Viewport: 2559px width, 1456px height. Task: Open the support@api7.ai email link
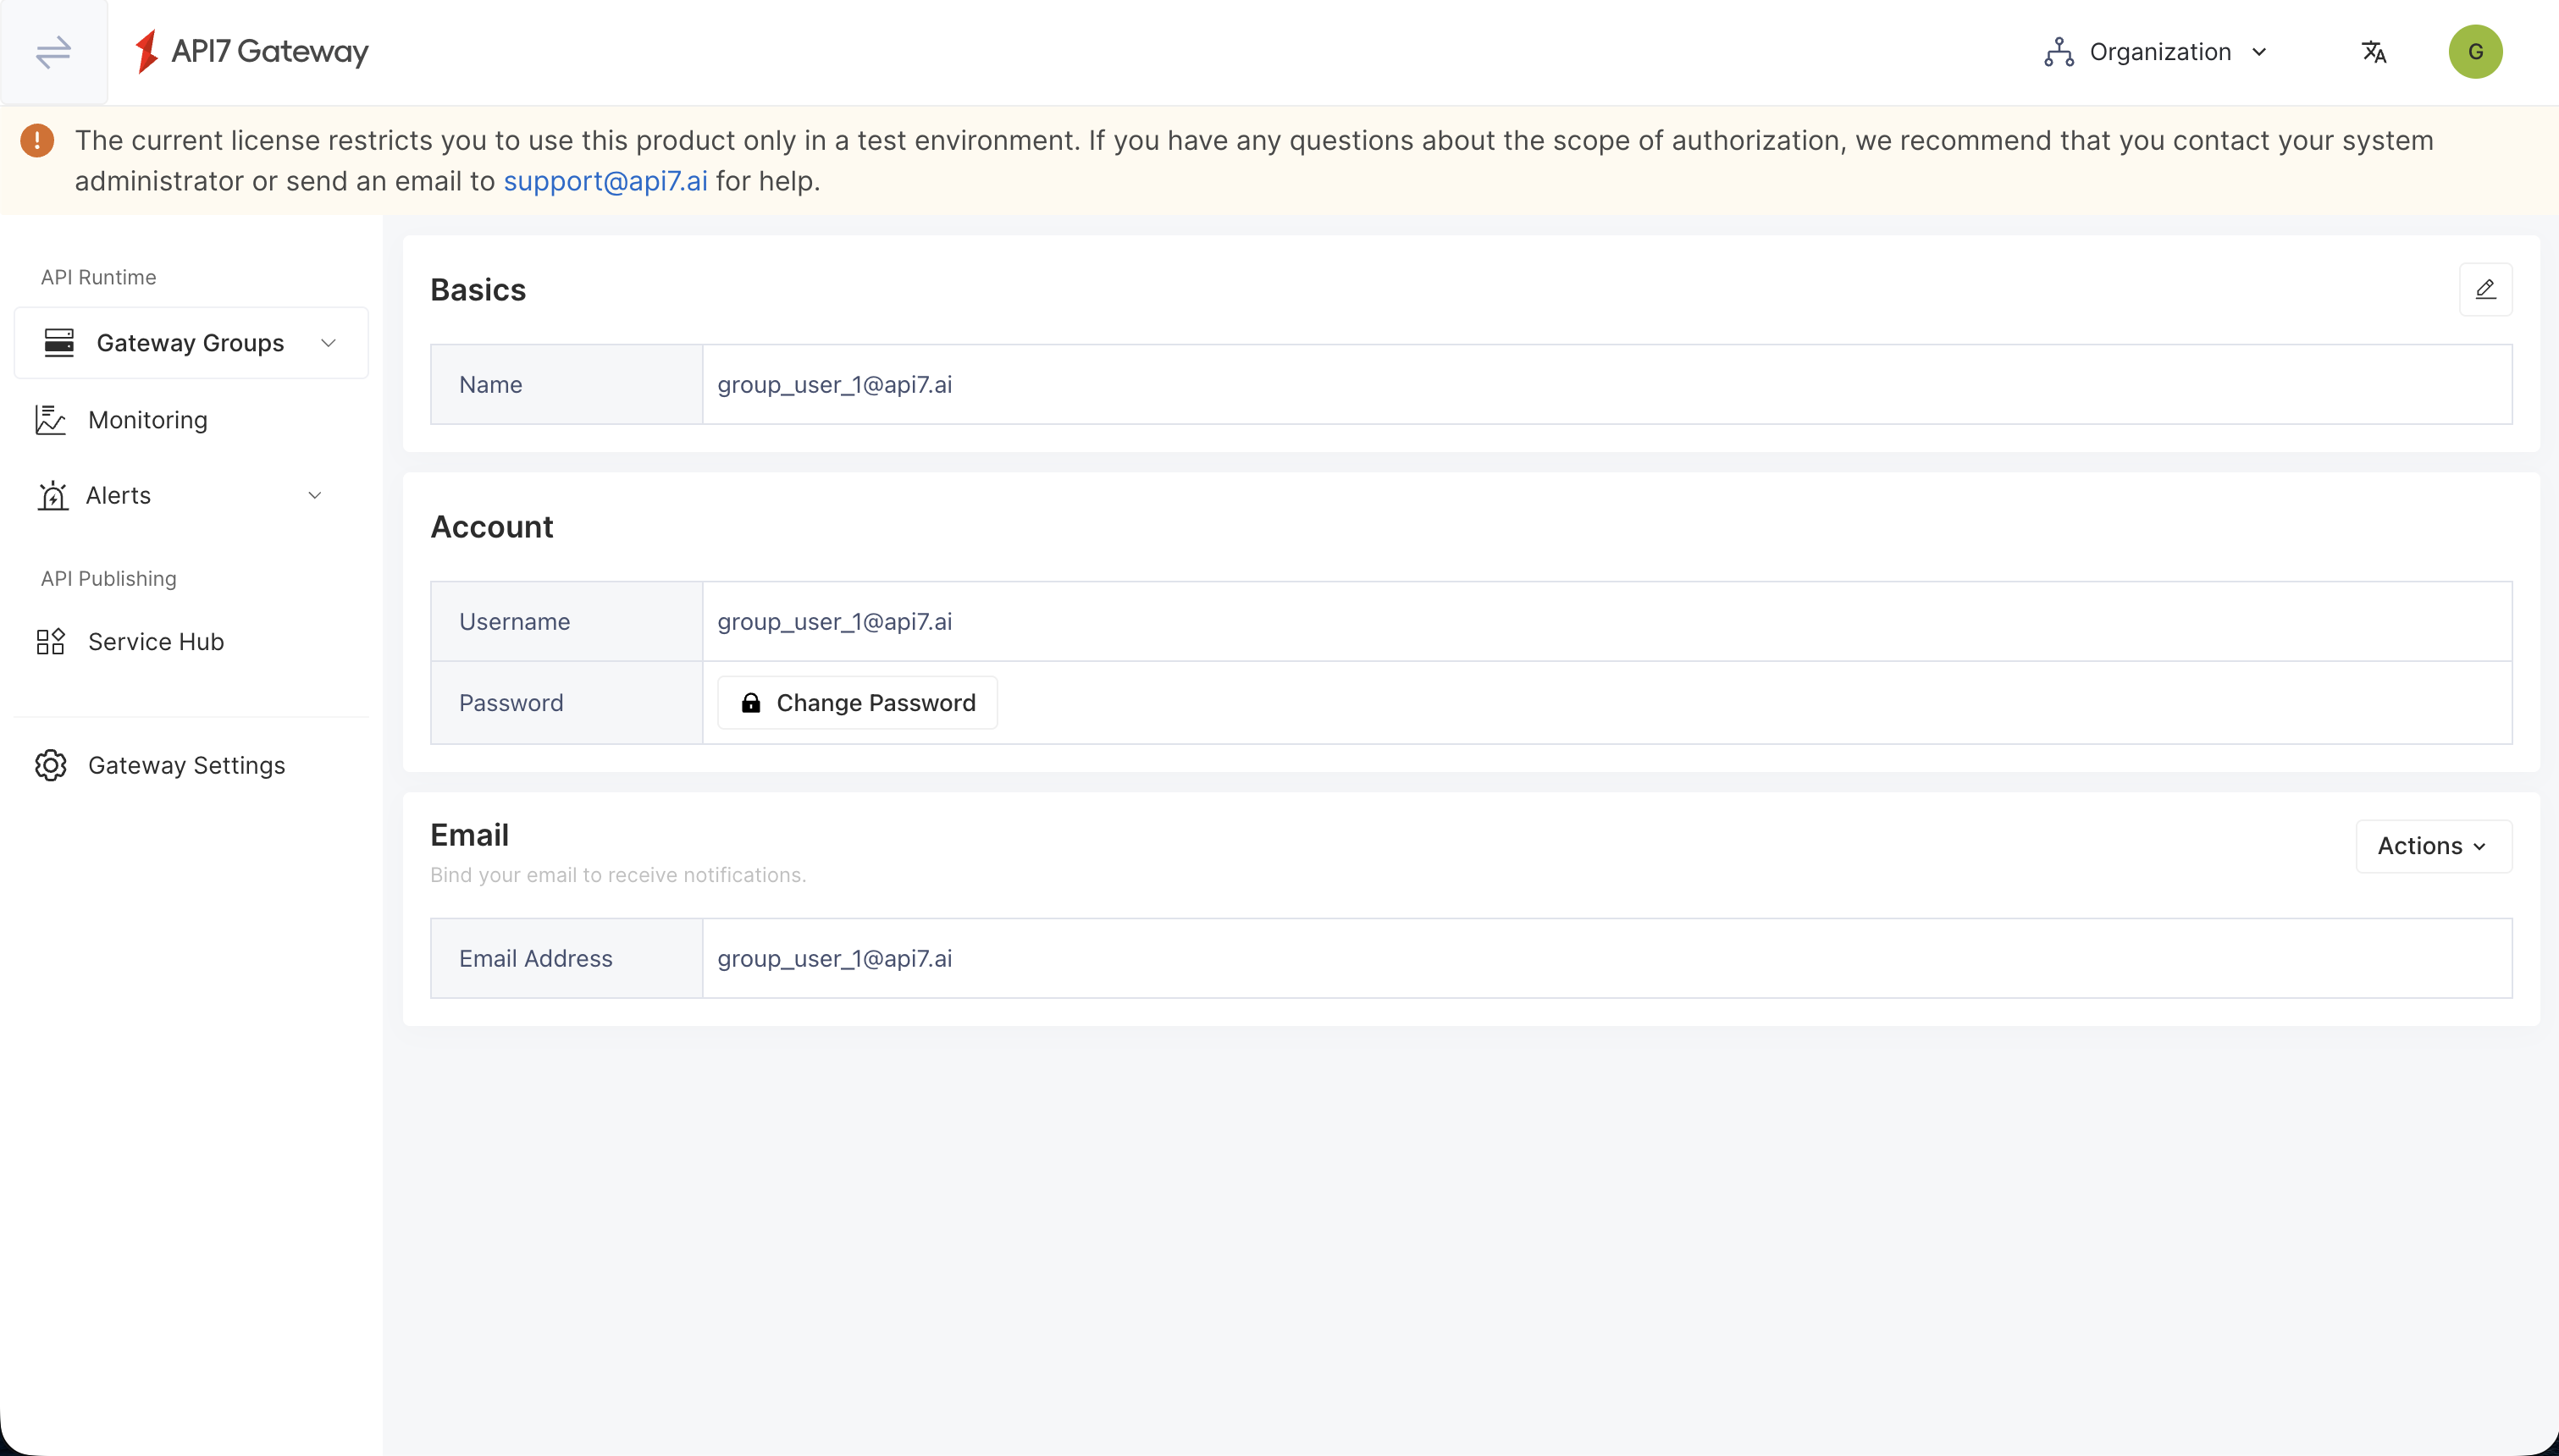click(x=606, y=181)
